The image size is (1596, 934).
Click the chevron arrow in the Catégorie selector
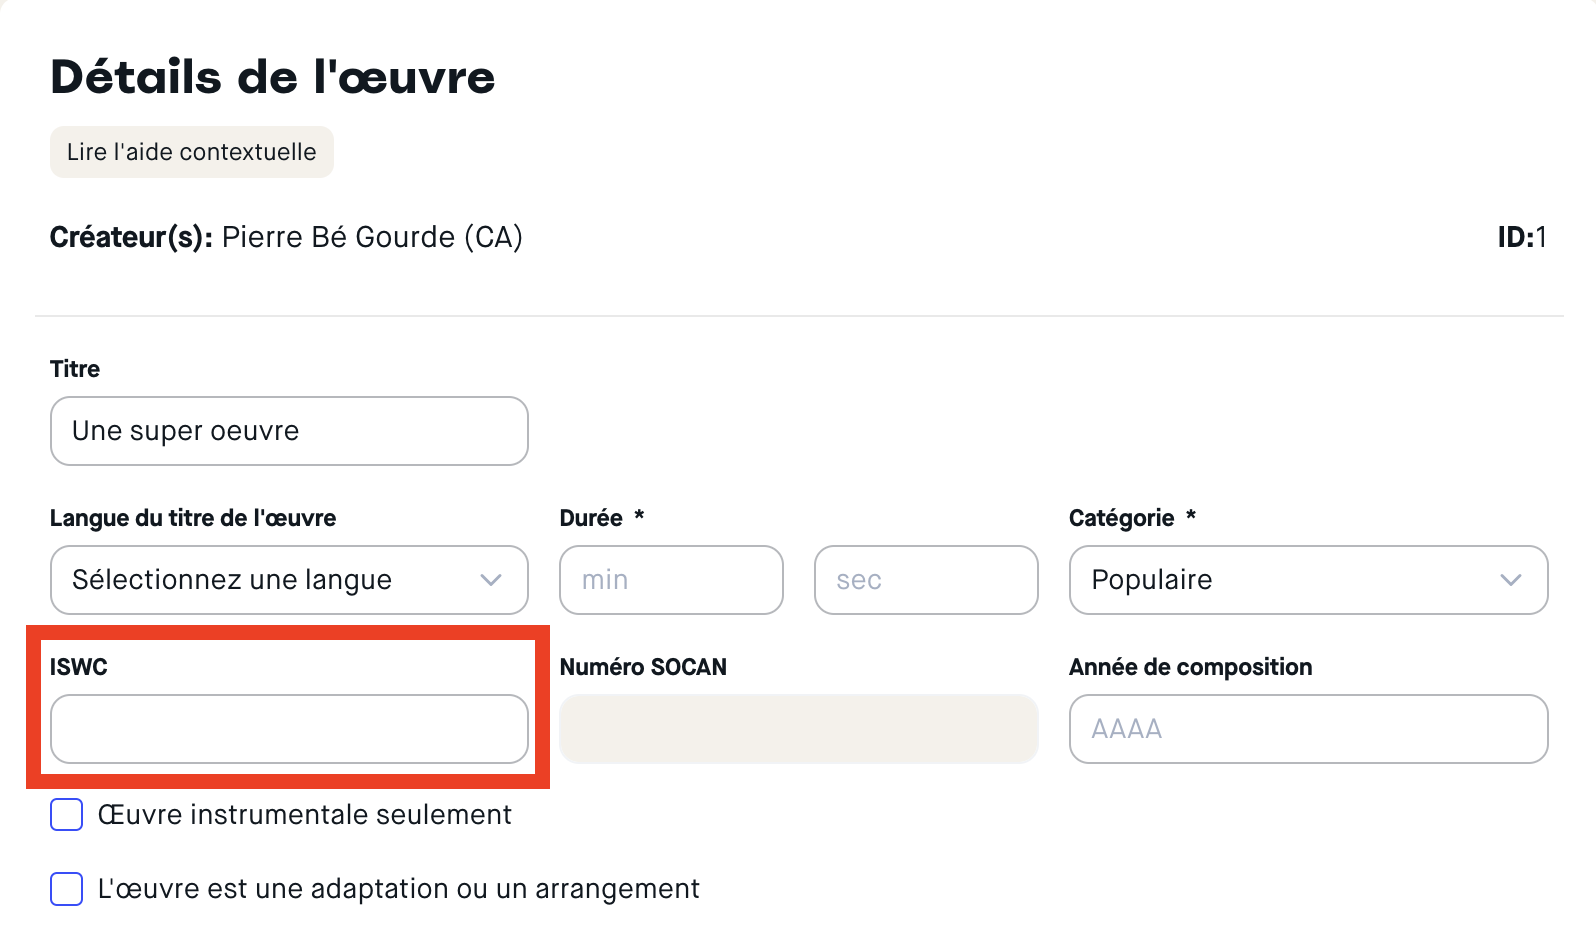(1511, 580)
